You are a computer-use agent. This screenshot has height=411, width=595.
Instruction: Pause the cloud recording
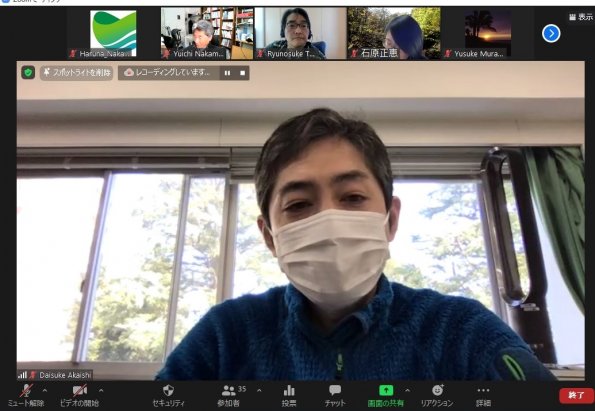pos(227,73)
